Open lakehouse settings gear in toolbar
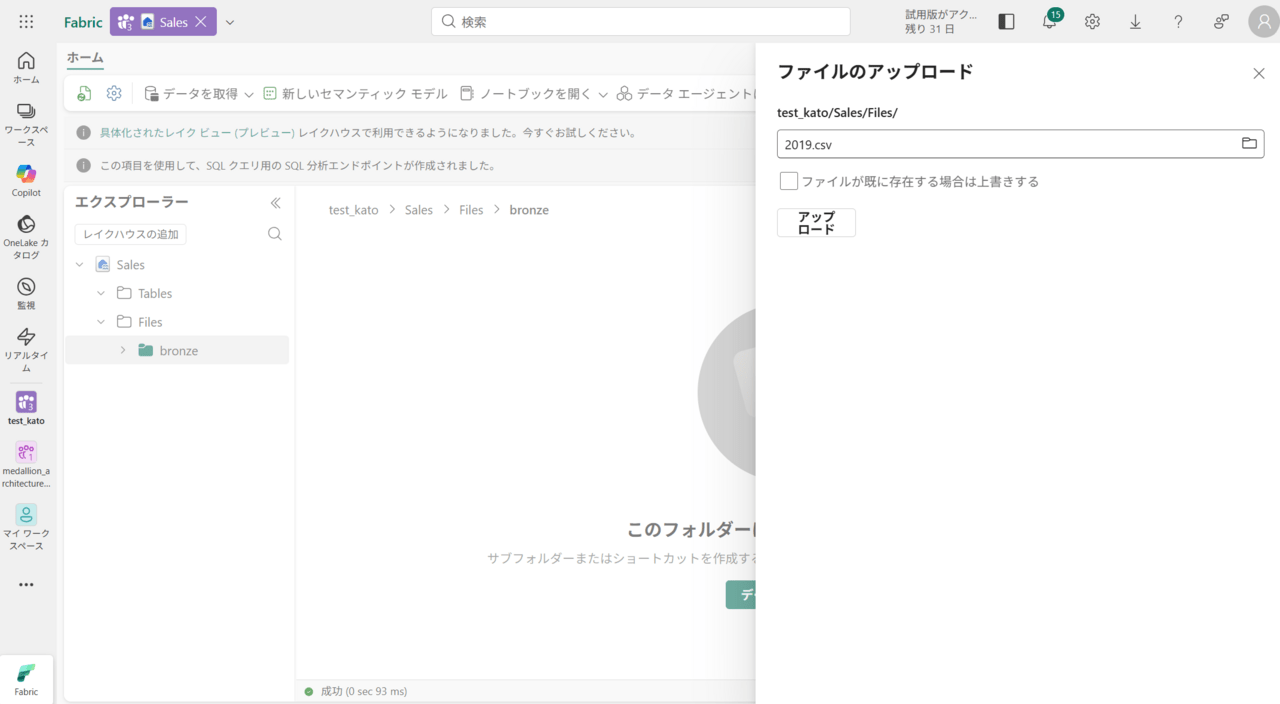 [114, 93]
